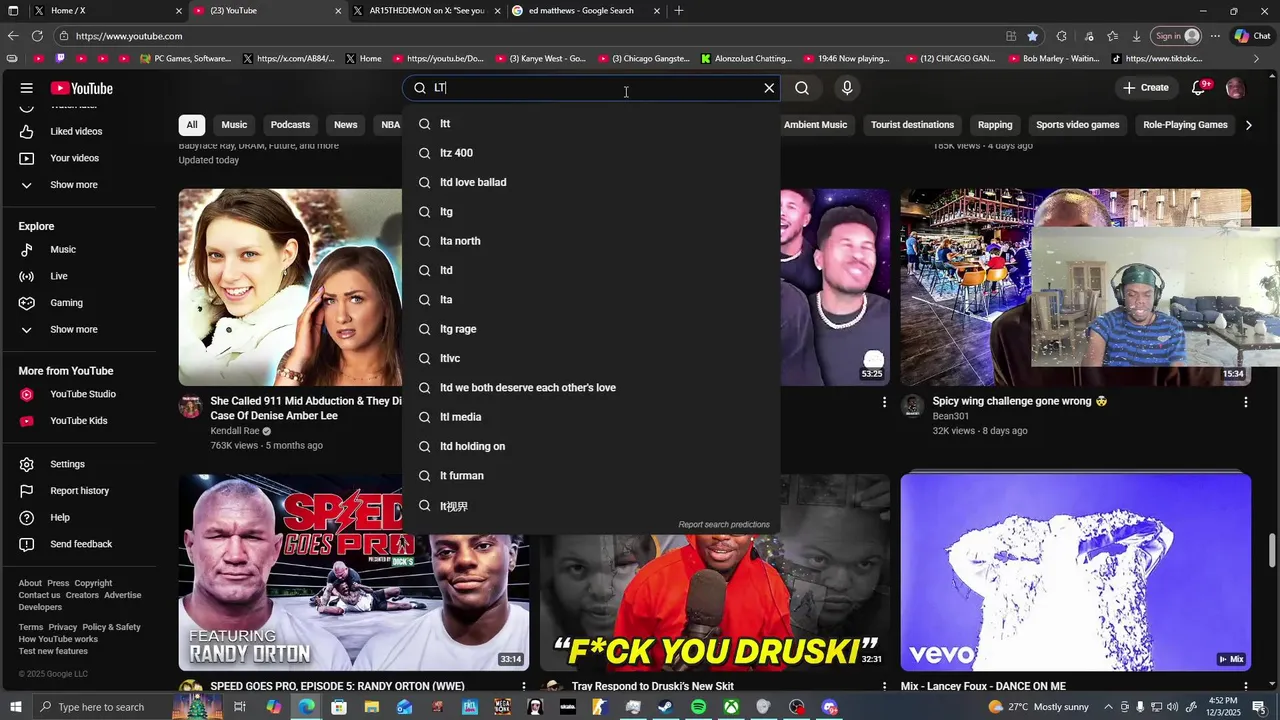Choose 'ltd love ballad' suggestion

tap(591, 182)
